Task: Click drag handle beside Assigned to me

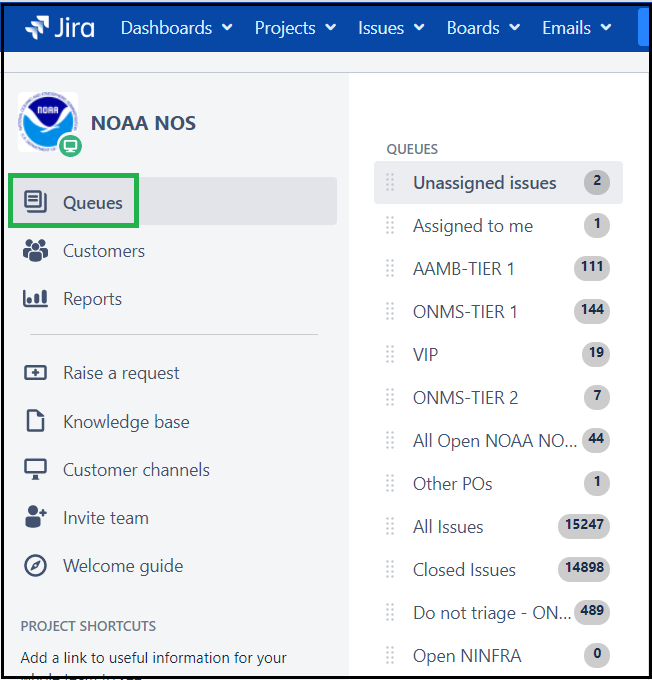Action: click(390, 225)
